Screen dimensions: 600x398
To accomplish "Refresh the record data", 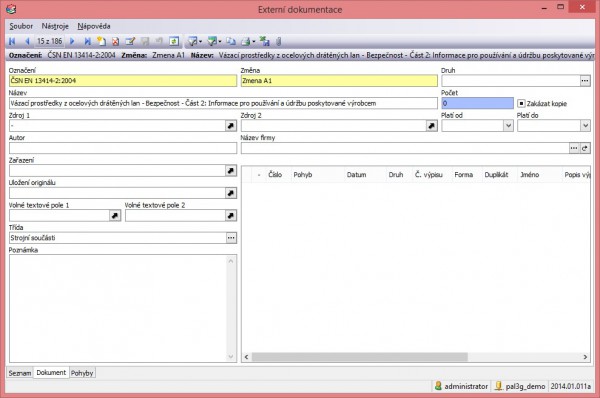I will pyautogui.click(x=174, y=41).
